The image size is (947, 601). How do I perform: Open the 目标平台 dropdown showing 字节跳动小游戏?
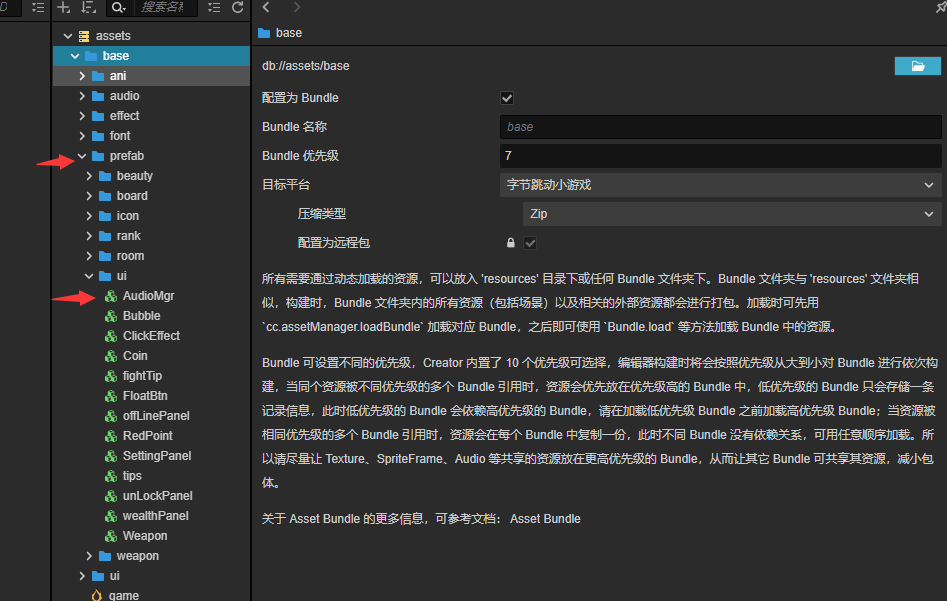coord(720,185)
